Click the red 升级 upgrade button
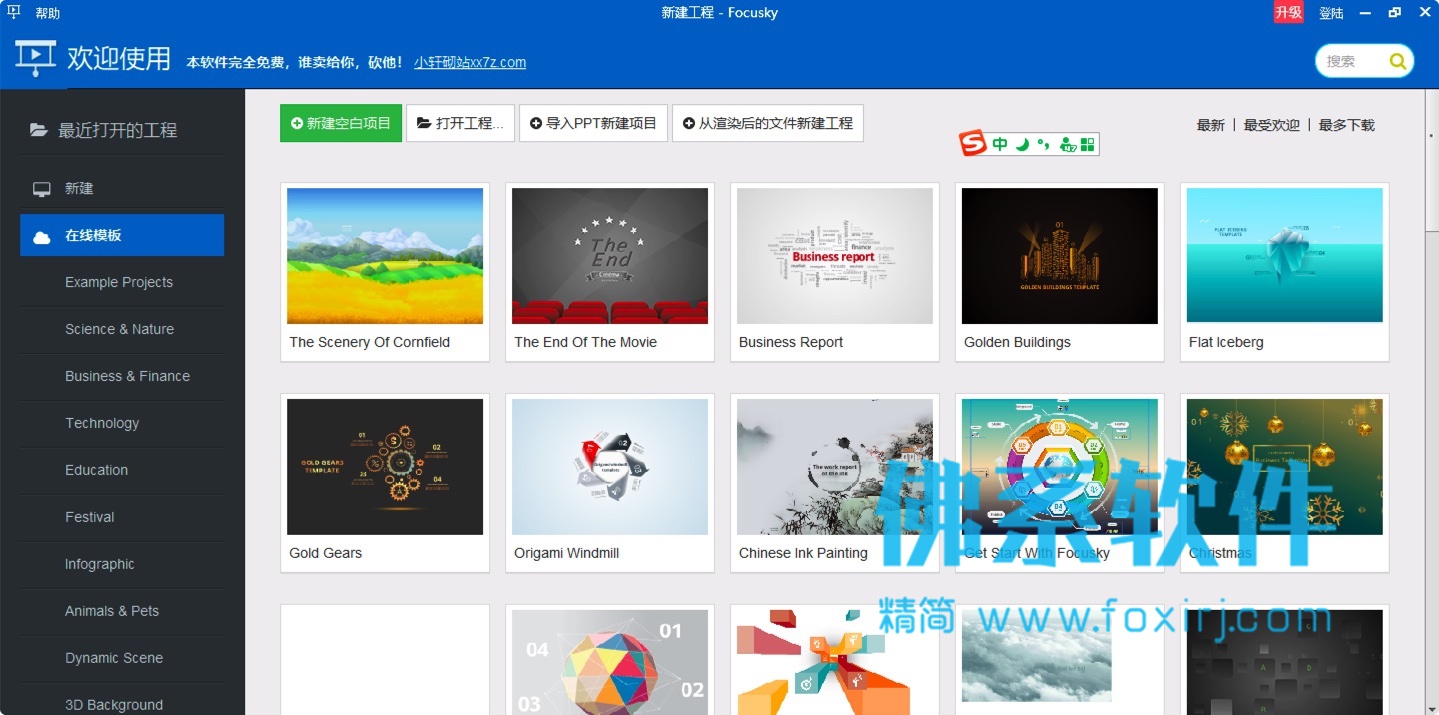1439x715 pixels. pos(1288,12)
